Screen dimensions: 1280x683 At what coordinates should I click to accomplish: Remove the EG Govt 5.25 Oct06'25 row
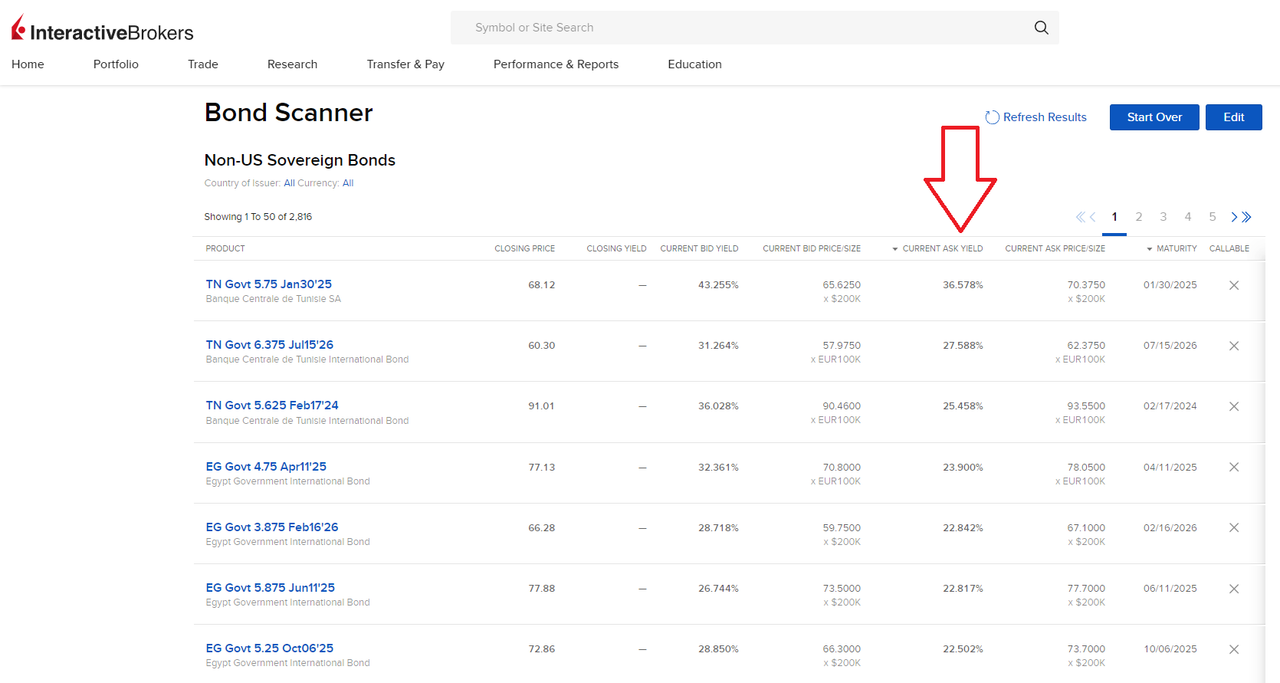pos(1234,649)
